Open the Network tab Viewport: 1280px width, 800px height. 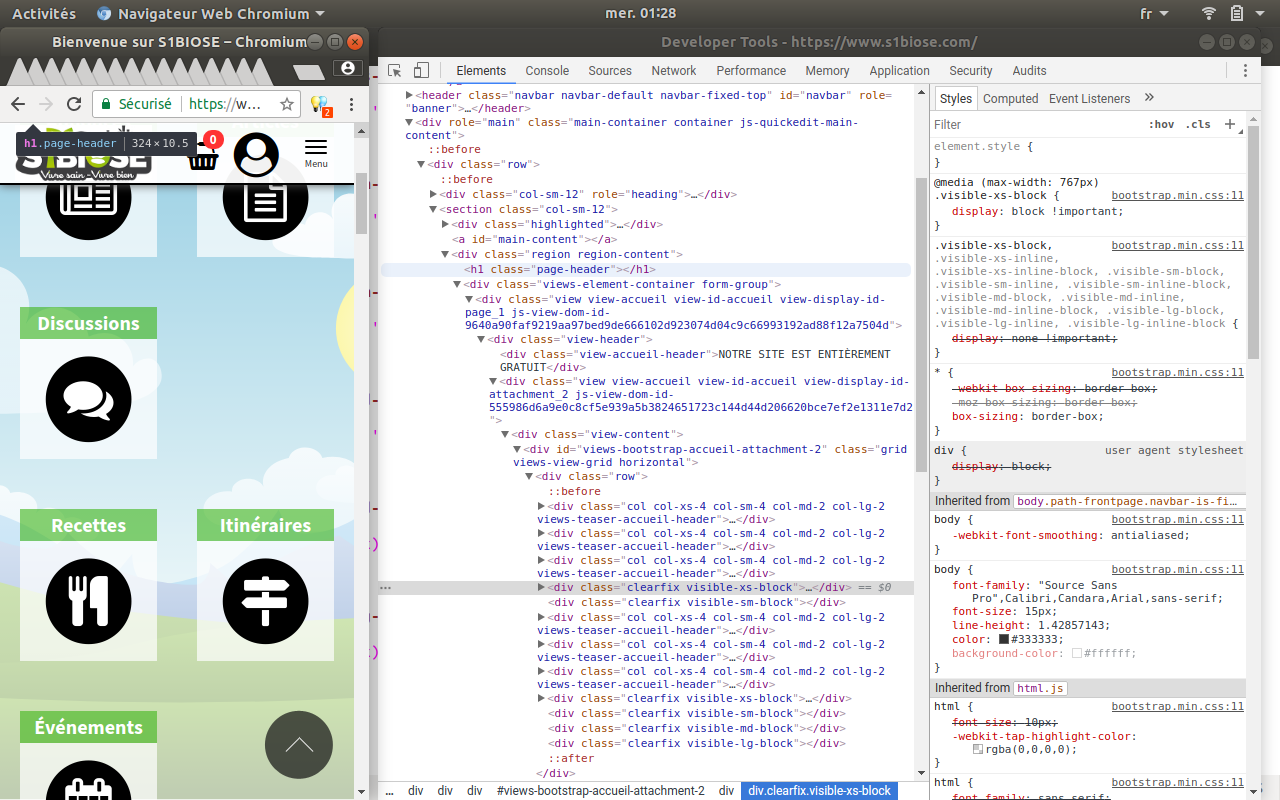coord(674,70)
